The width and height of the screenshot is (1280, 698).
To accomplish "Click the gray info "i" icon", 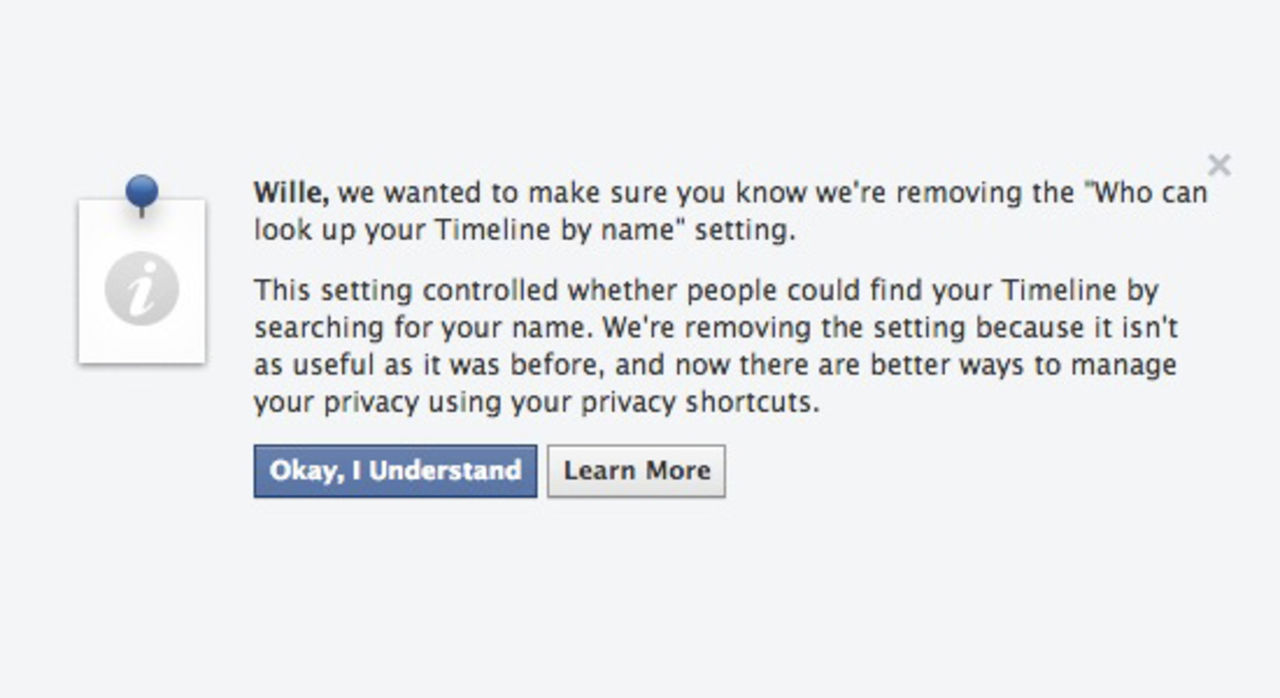I will point(142,289).
